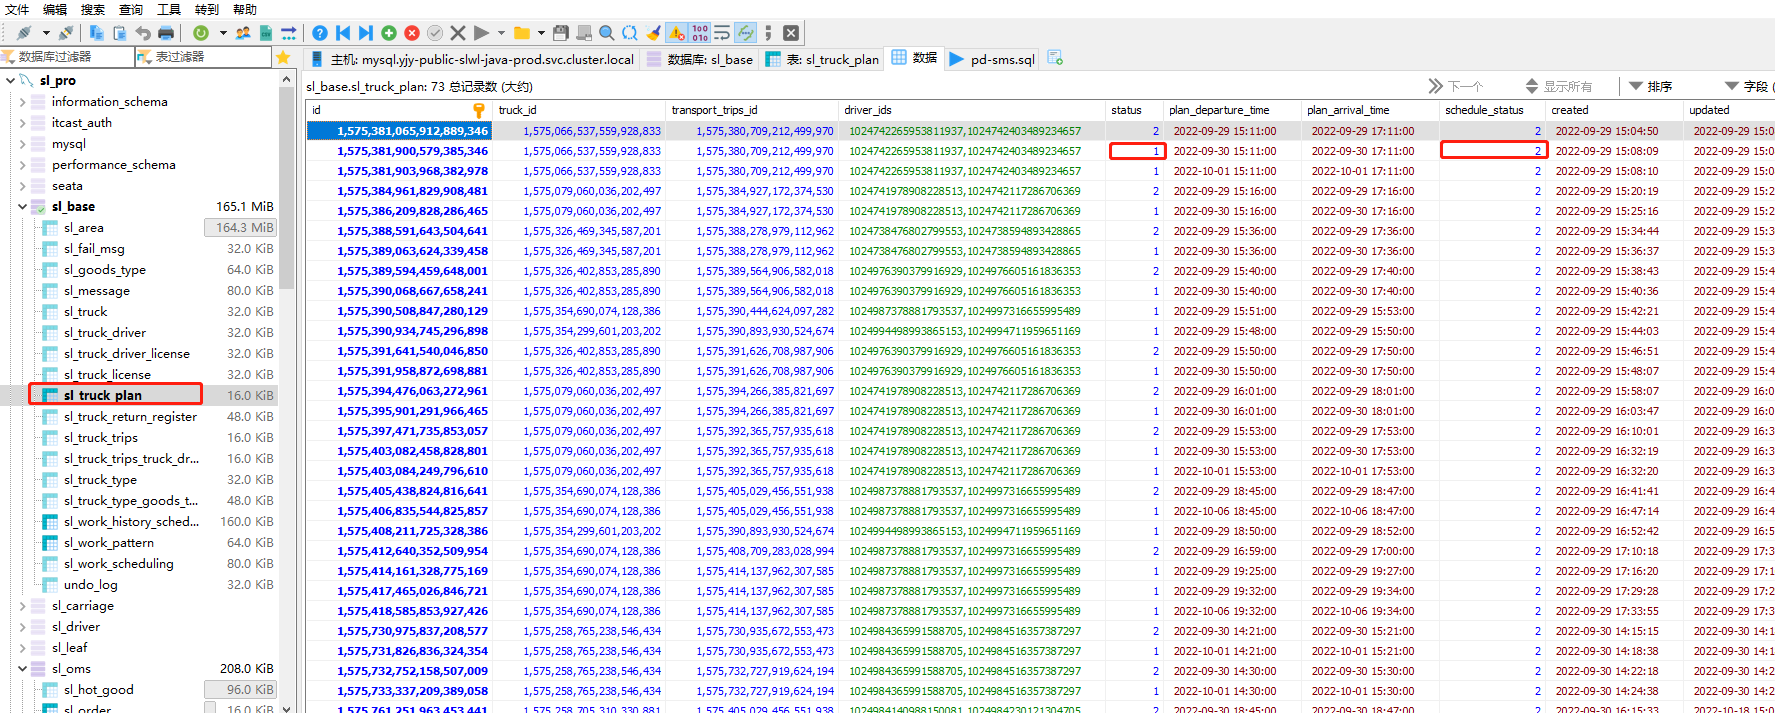The image size is (1775, 713).
Task: Click the tree panel scroll down arrow
Action: coord(287,707)
